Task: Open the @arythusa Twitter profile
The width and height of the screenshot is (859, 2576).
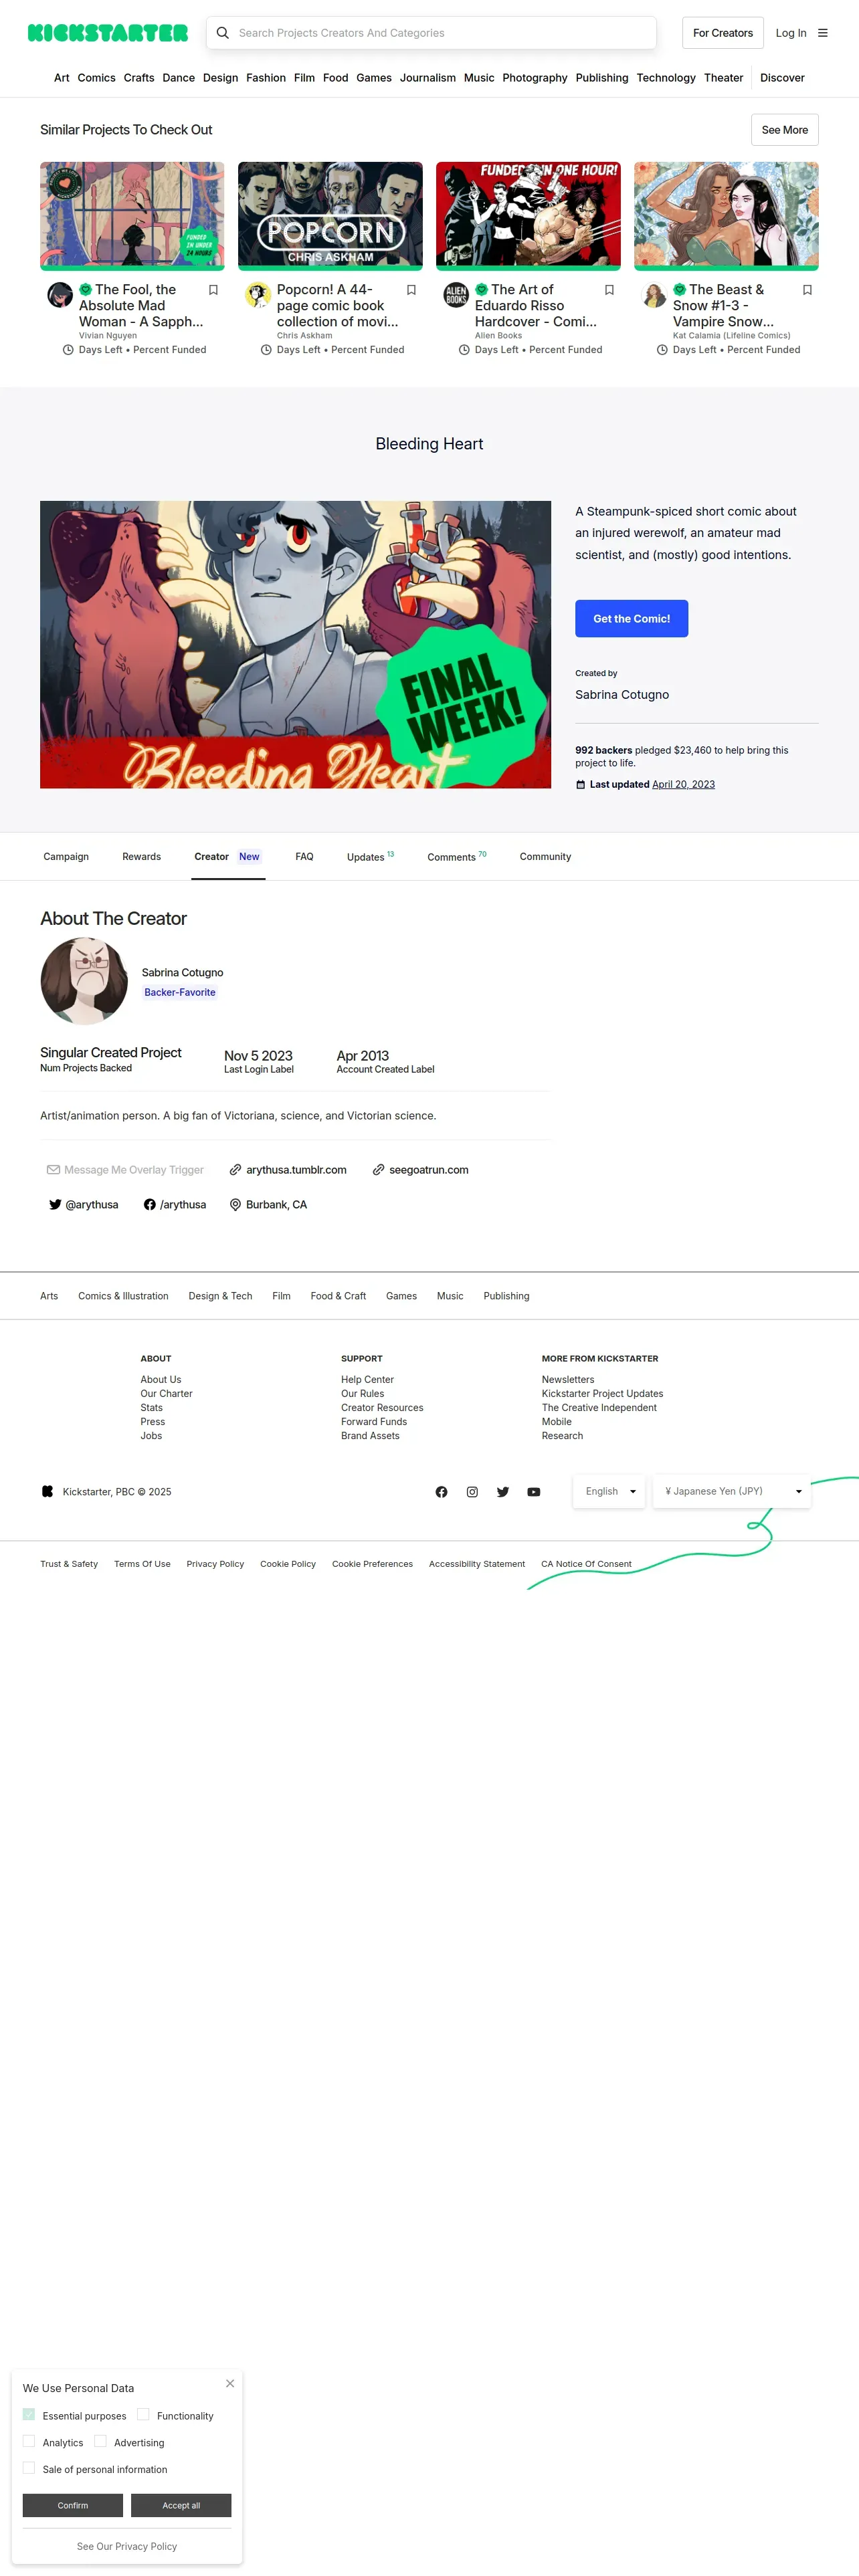Action: 84,1205
